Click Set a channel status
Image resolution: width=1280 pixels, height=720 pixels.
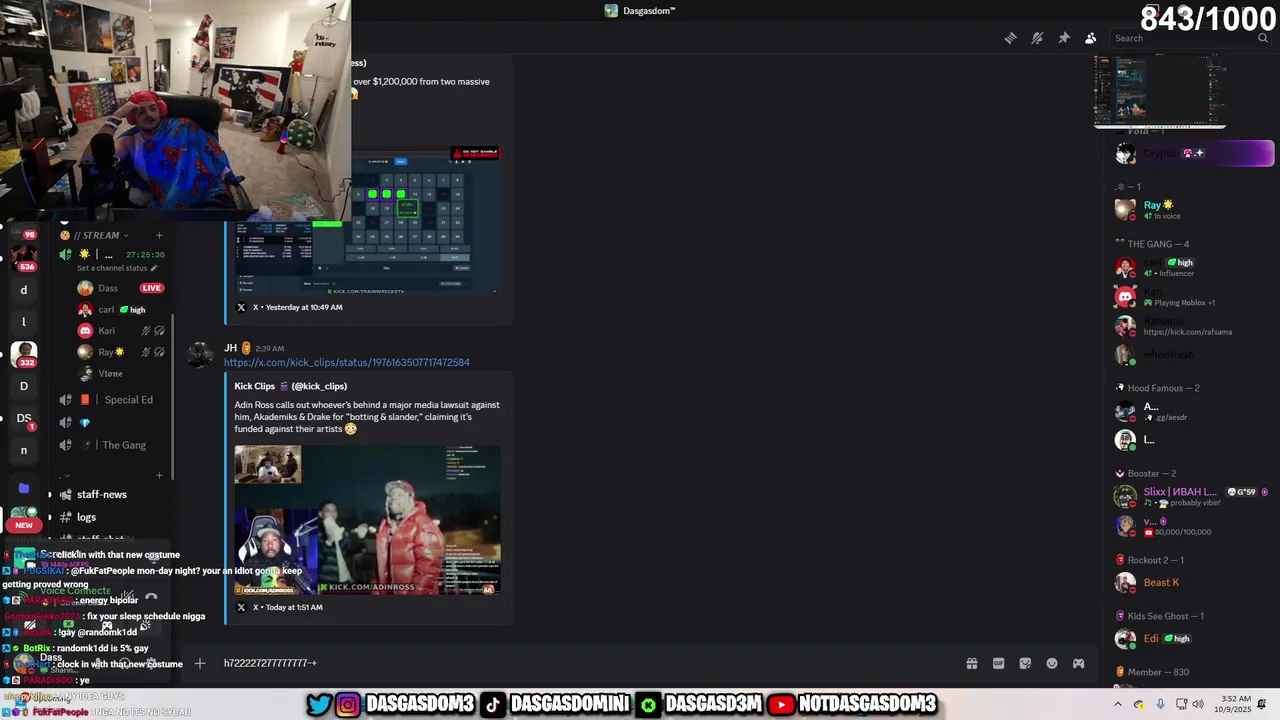point(116,268)
